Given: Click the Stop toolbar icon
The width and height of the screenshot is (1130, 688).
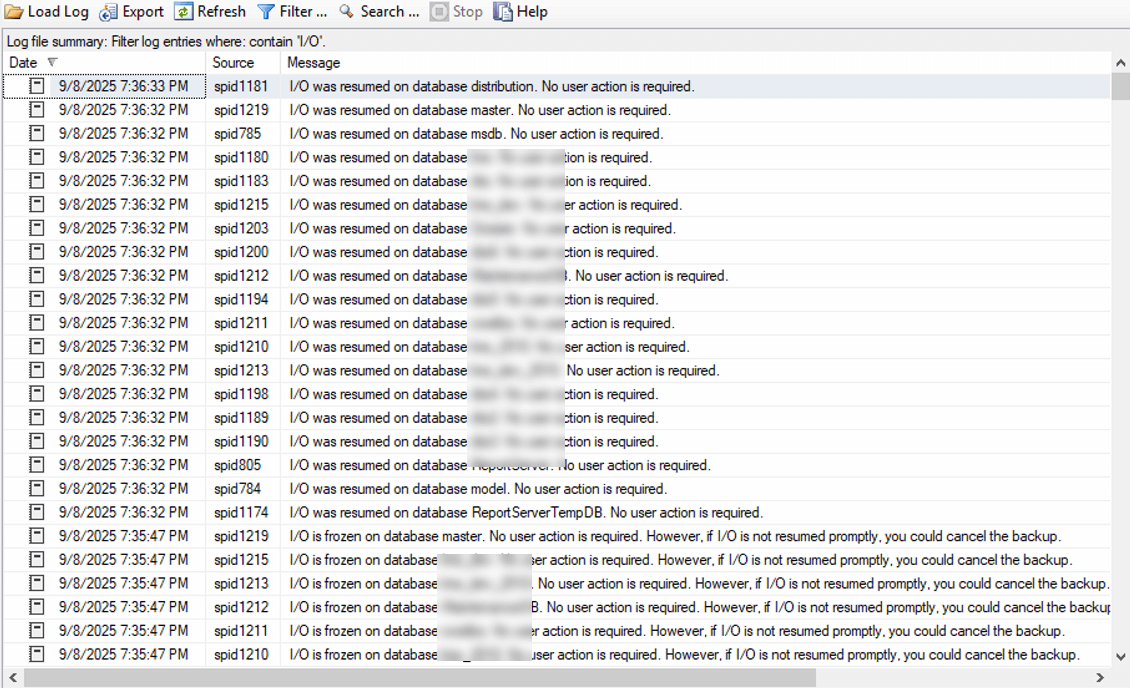Looking at the screenshot, I should pos(439,12).
